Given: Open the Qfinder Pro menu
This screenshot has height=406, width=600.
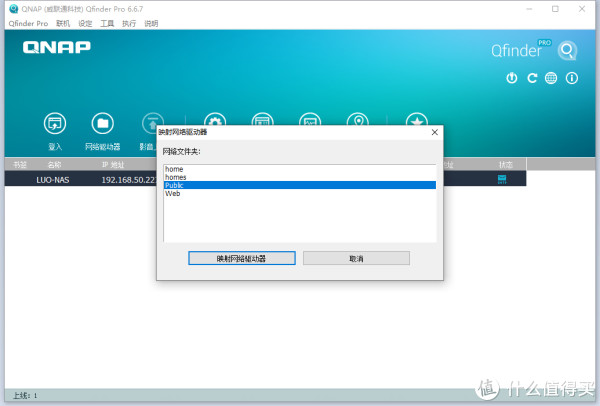Looking at the screenshot, I should (28, 23).
